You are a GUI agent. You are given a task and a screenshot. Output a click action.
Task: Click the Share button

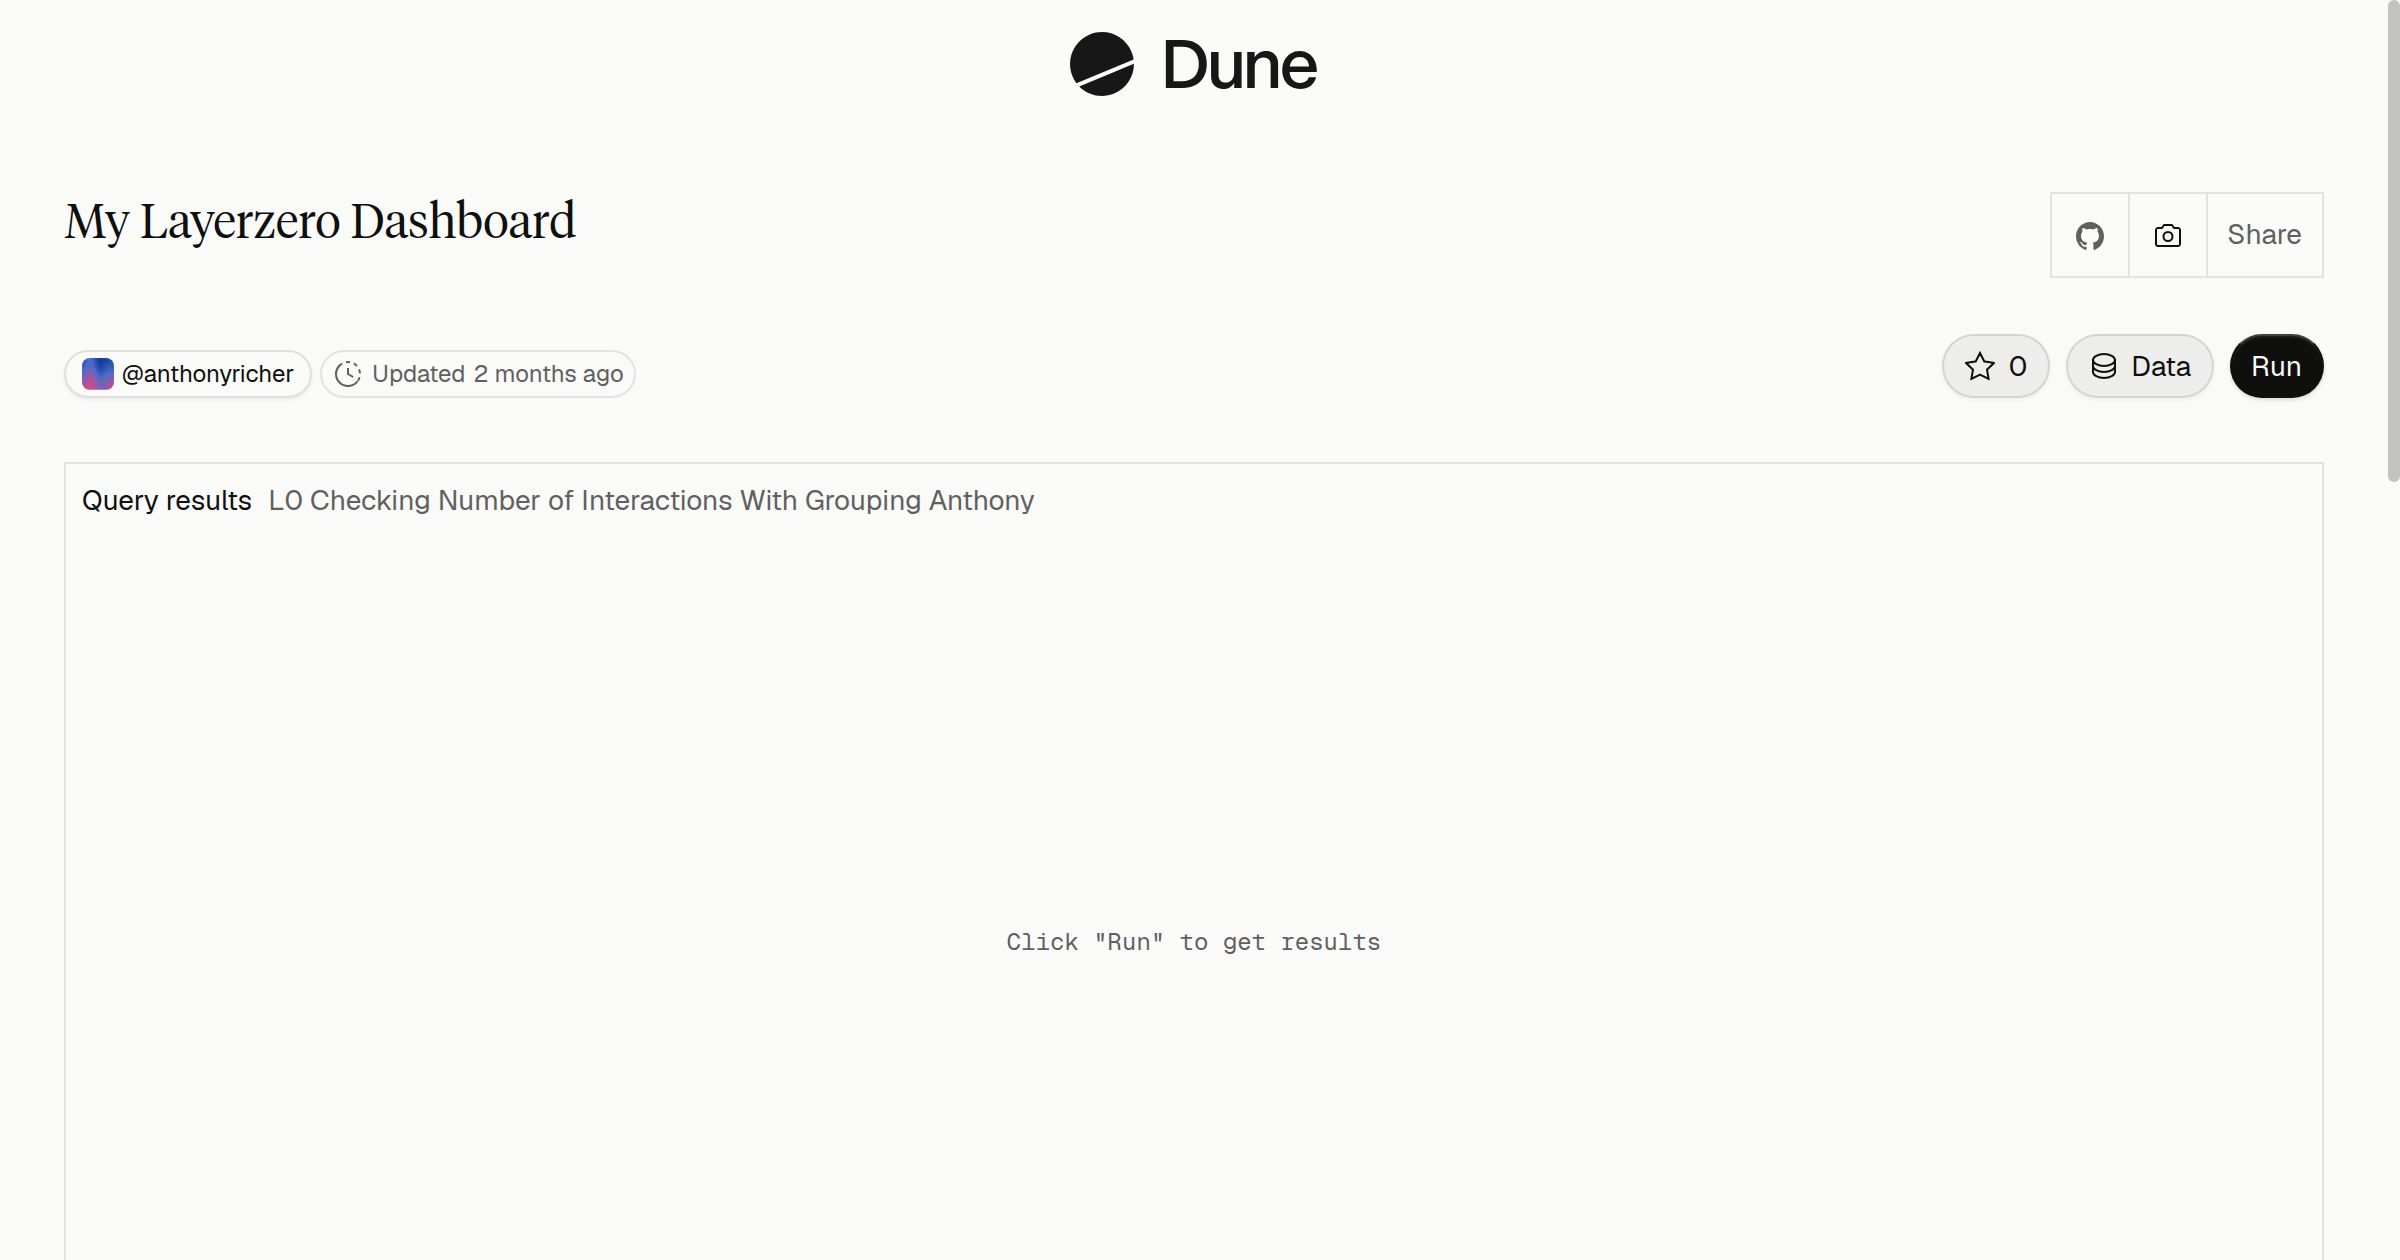[2264, 235]
